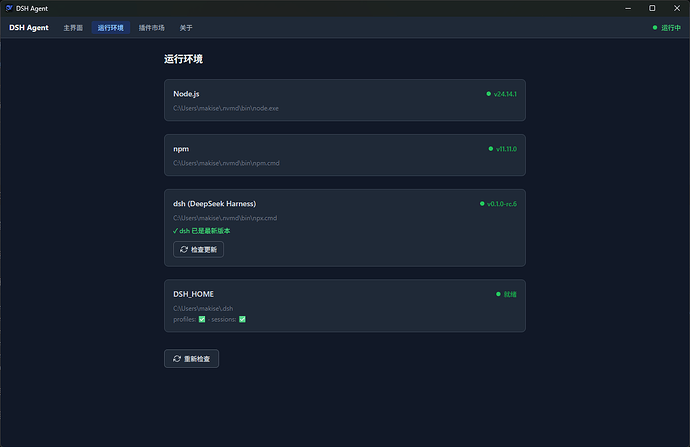The image size is (690, 447).
Task: Maximize the DSH Agent window
Action: click(x=652, y=8)
